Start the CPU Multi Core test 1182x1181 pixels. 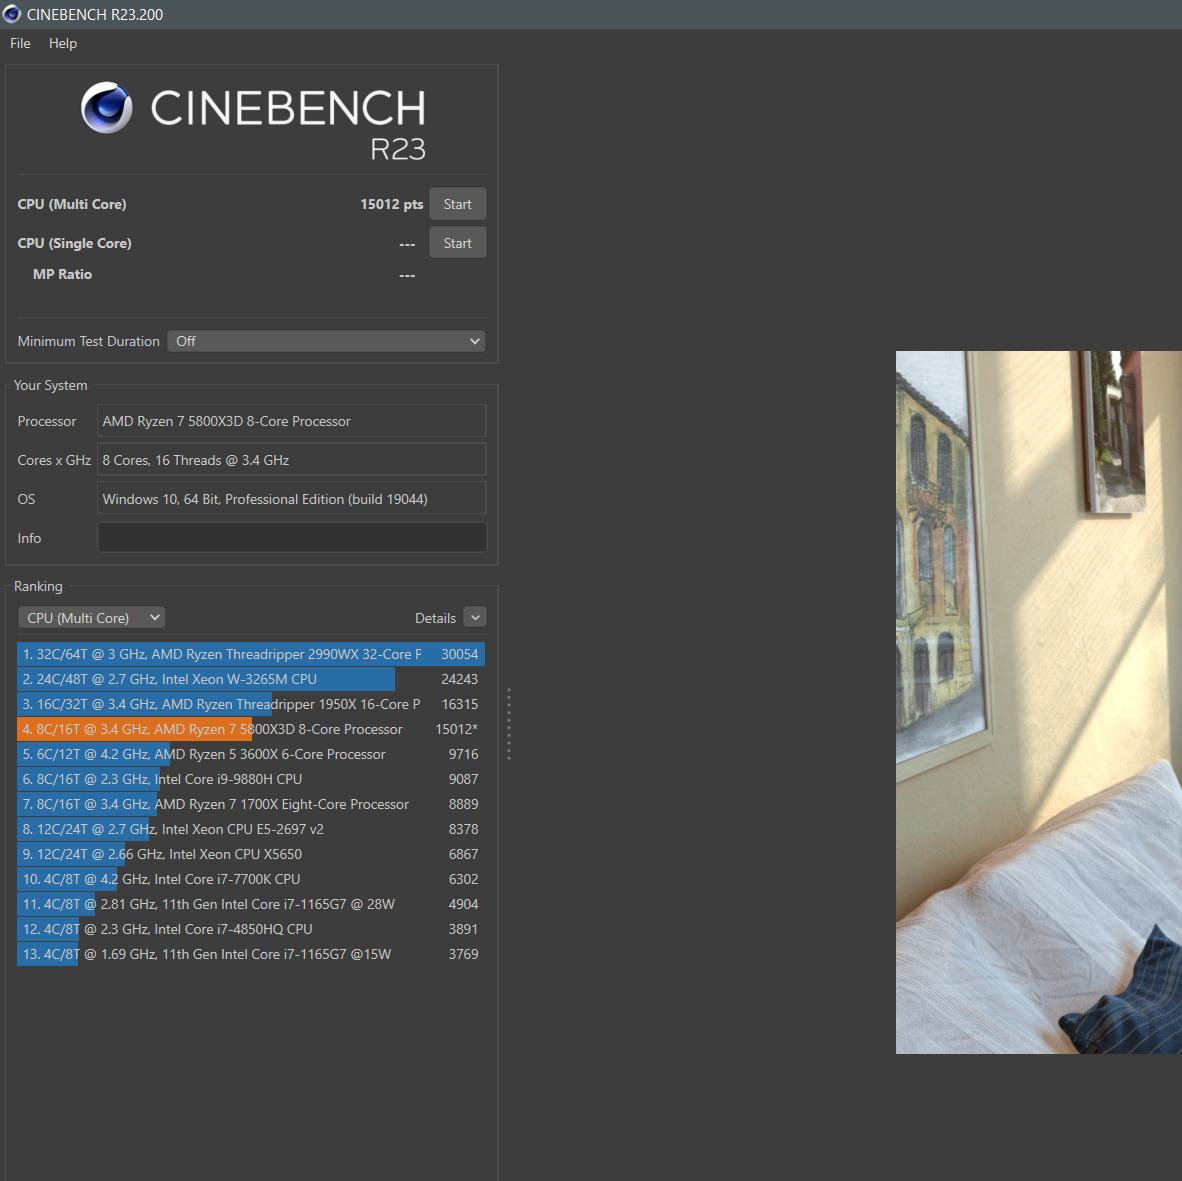[458, 204]
